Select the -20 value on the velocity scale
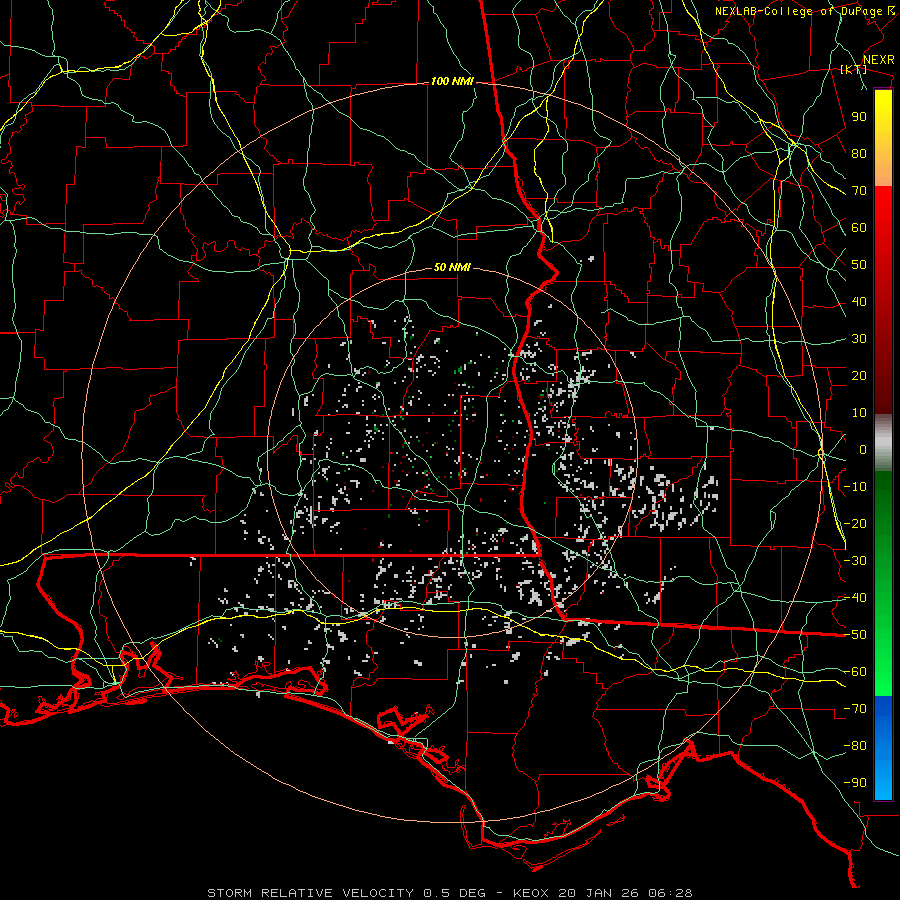 click(855, 523)
